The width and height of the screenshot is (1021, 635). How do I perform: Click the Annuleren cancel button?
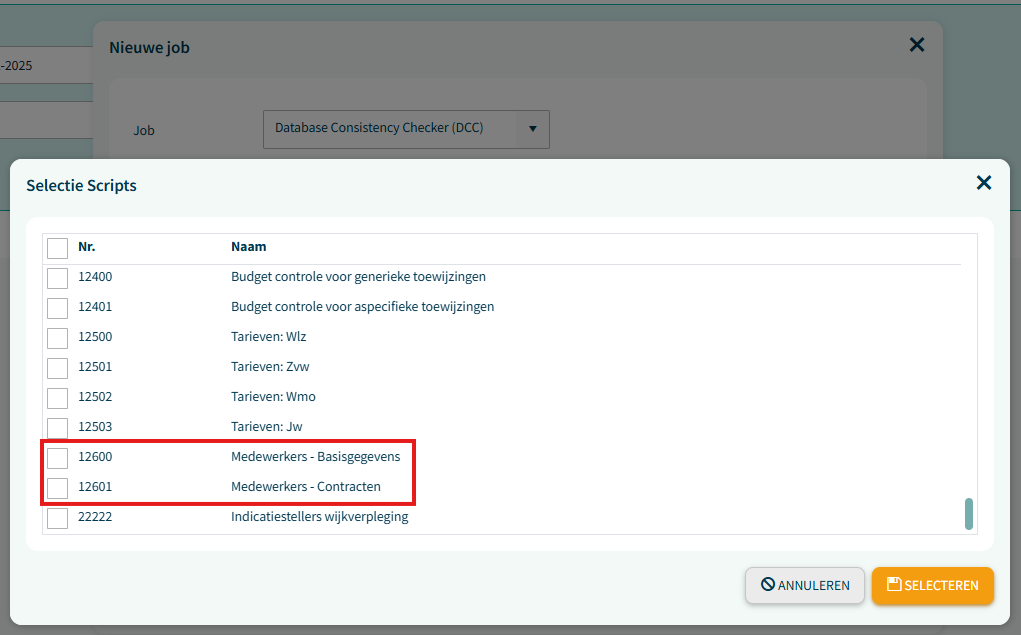coord(804,585)
